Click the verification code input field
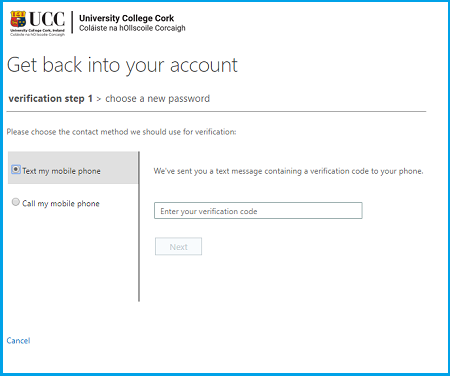Screen dimensions: 450x376 (x=258, y=211)
